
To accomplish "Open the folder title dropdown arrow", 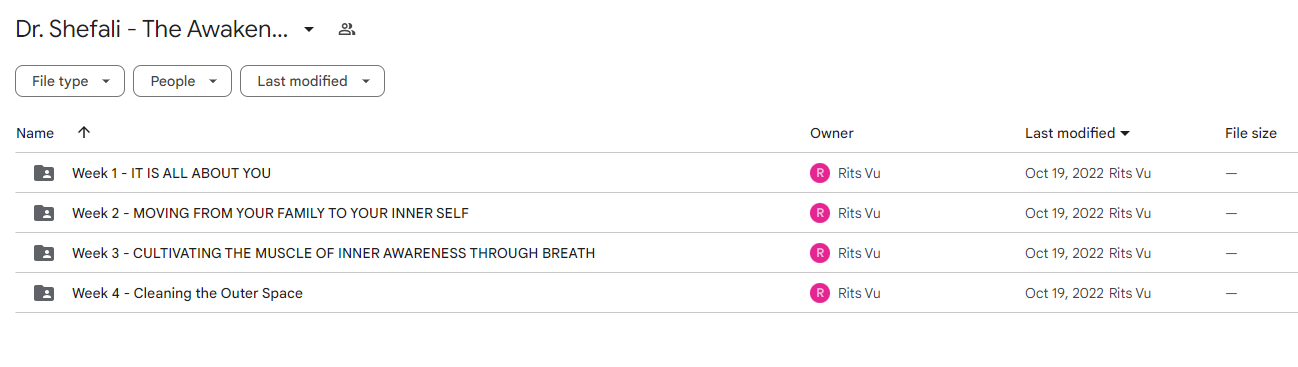I will point(309,29).
